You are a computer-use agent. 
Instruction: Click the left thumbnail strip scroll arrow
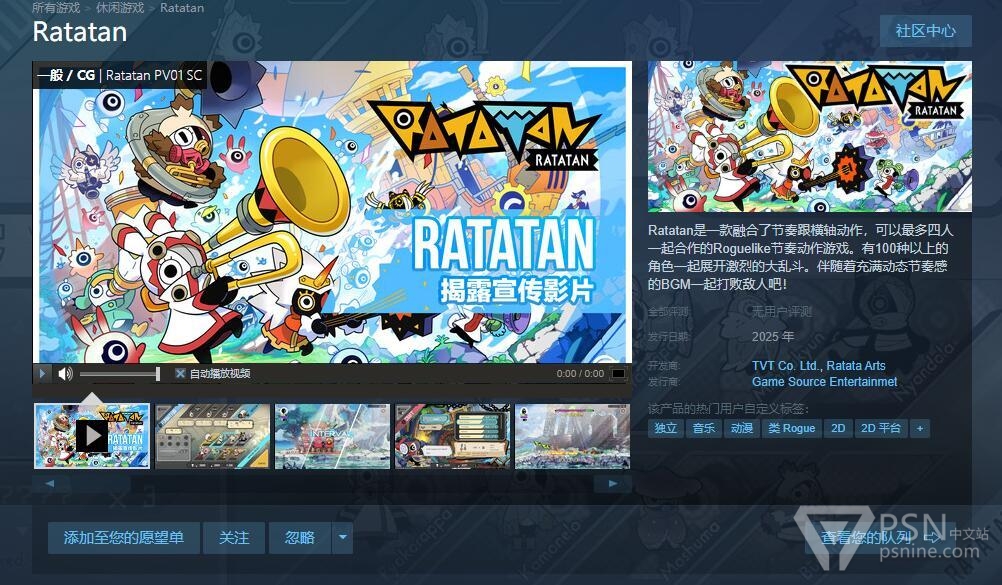click(x=50, y=483)
